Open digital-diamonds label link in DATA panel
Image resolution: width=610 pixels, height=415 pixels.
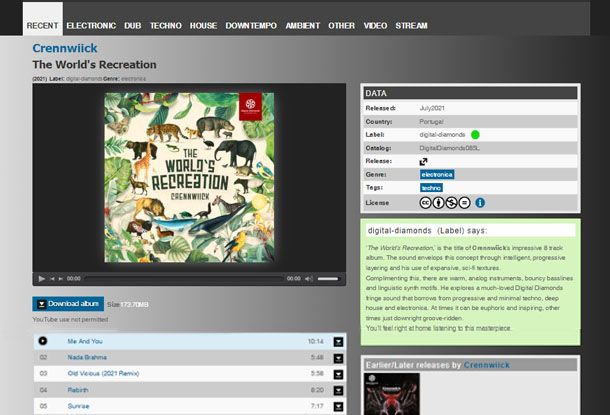[442, 135]
